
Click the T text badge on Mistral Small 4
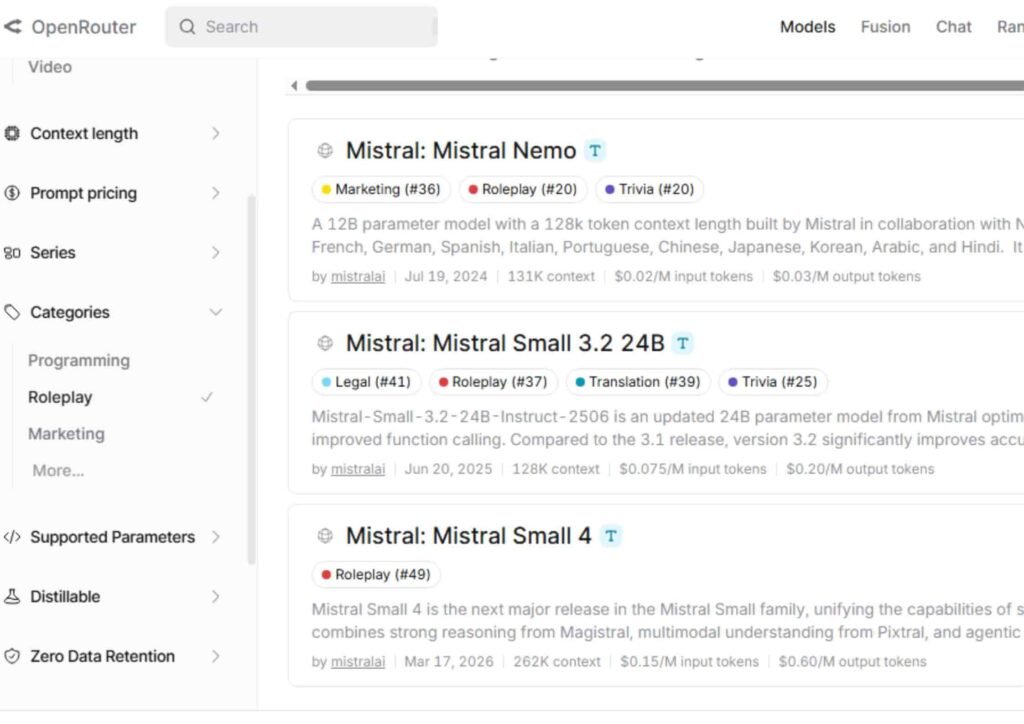(611, 536)
